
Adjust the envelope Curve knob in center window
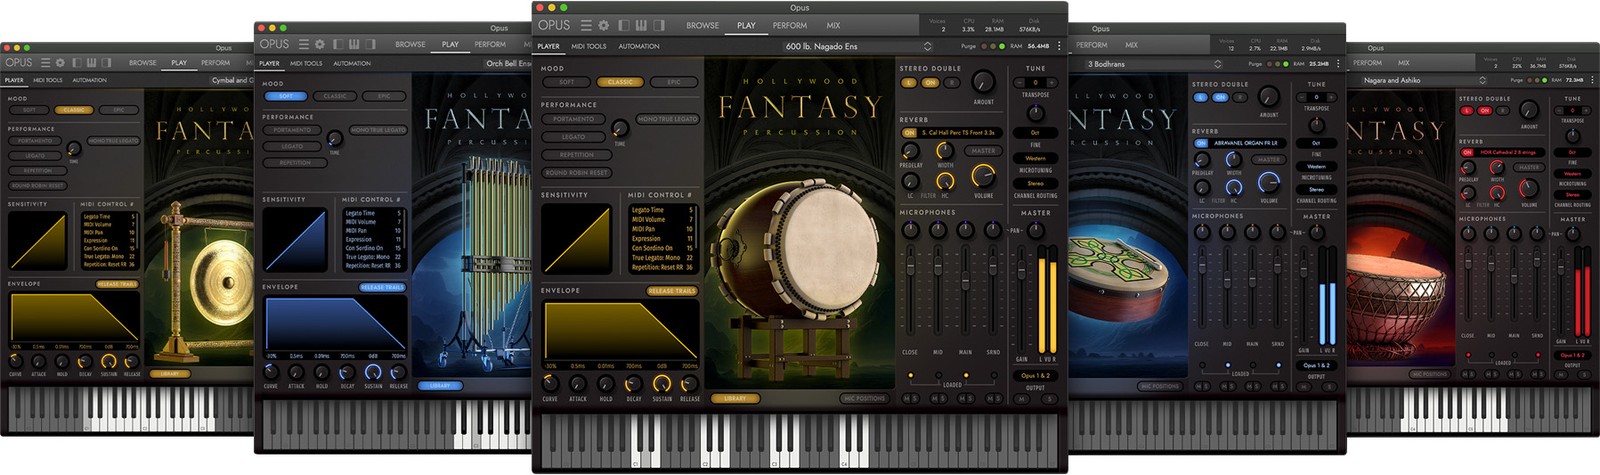click(x=550, y=384)
